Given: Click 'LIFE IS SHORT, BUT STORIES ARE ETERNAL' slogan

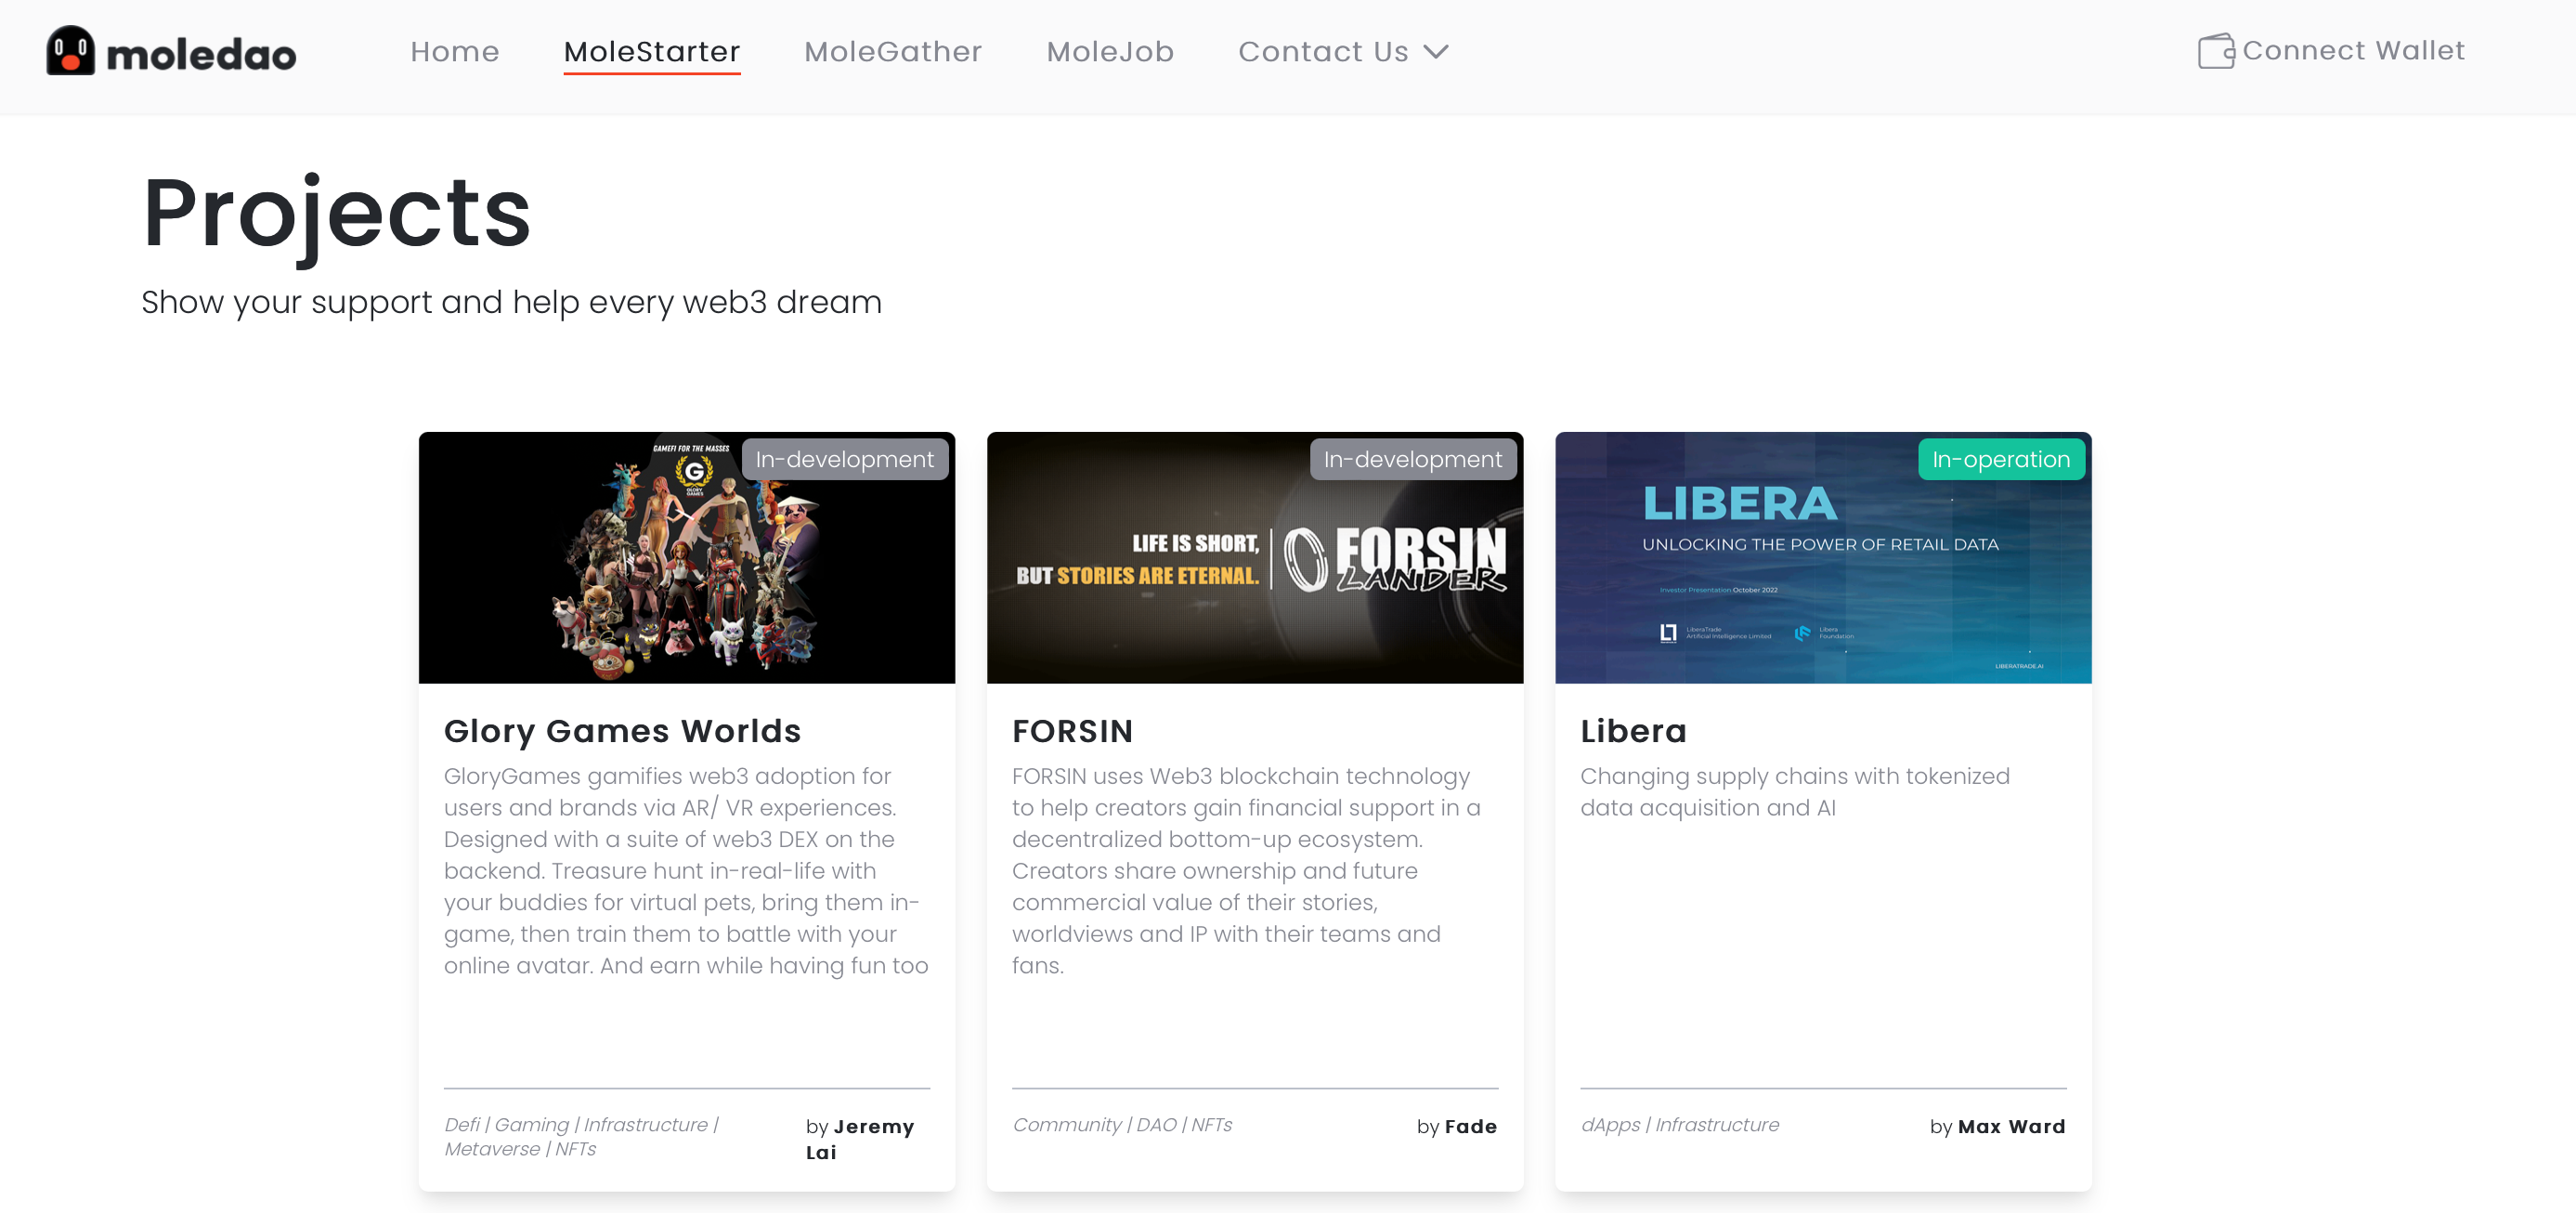Looking at the screenshot, I should click(x=1138, y=559).
